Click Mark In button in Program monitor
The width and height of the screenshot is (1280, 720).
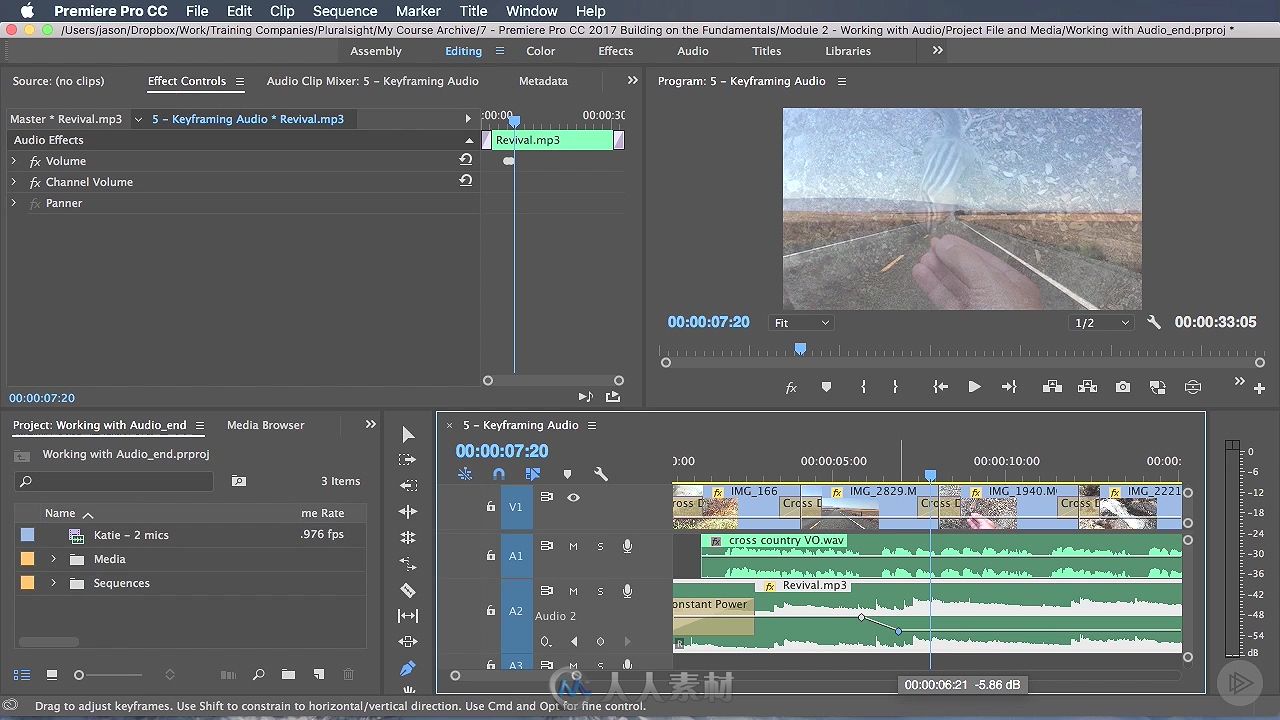coord(863,387)
